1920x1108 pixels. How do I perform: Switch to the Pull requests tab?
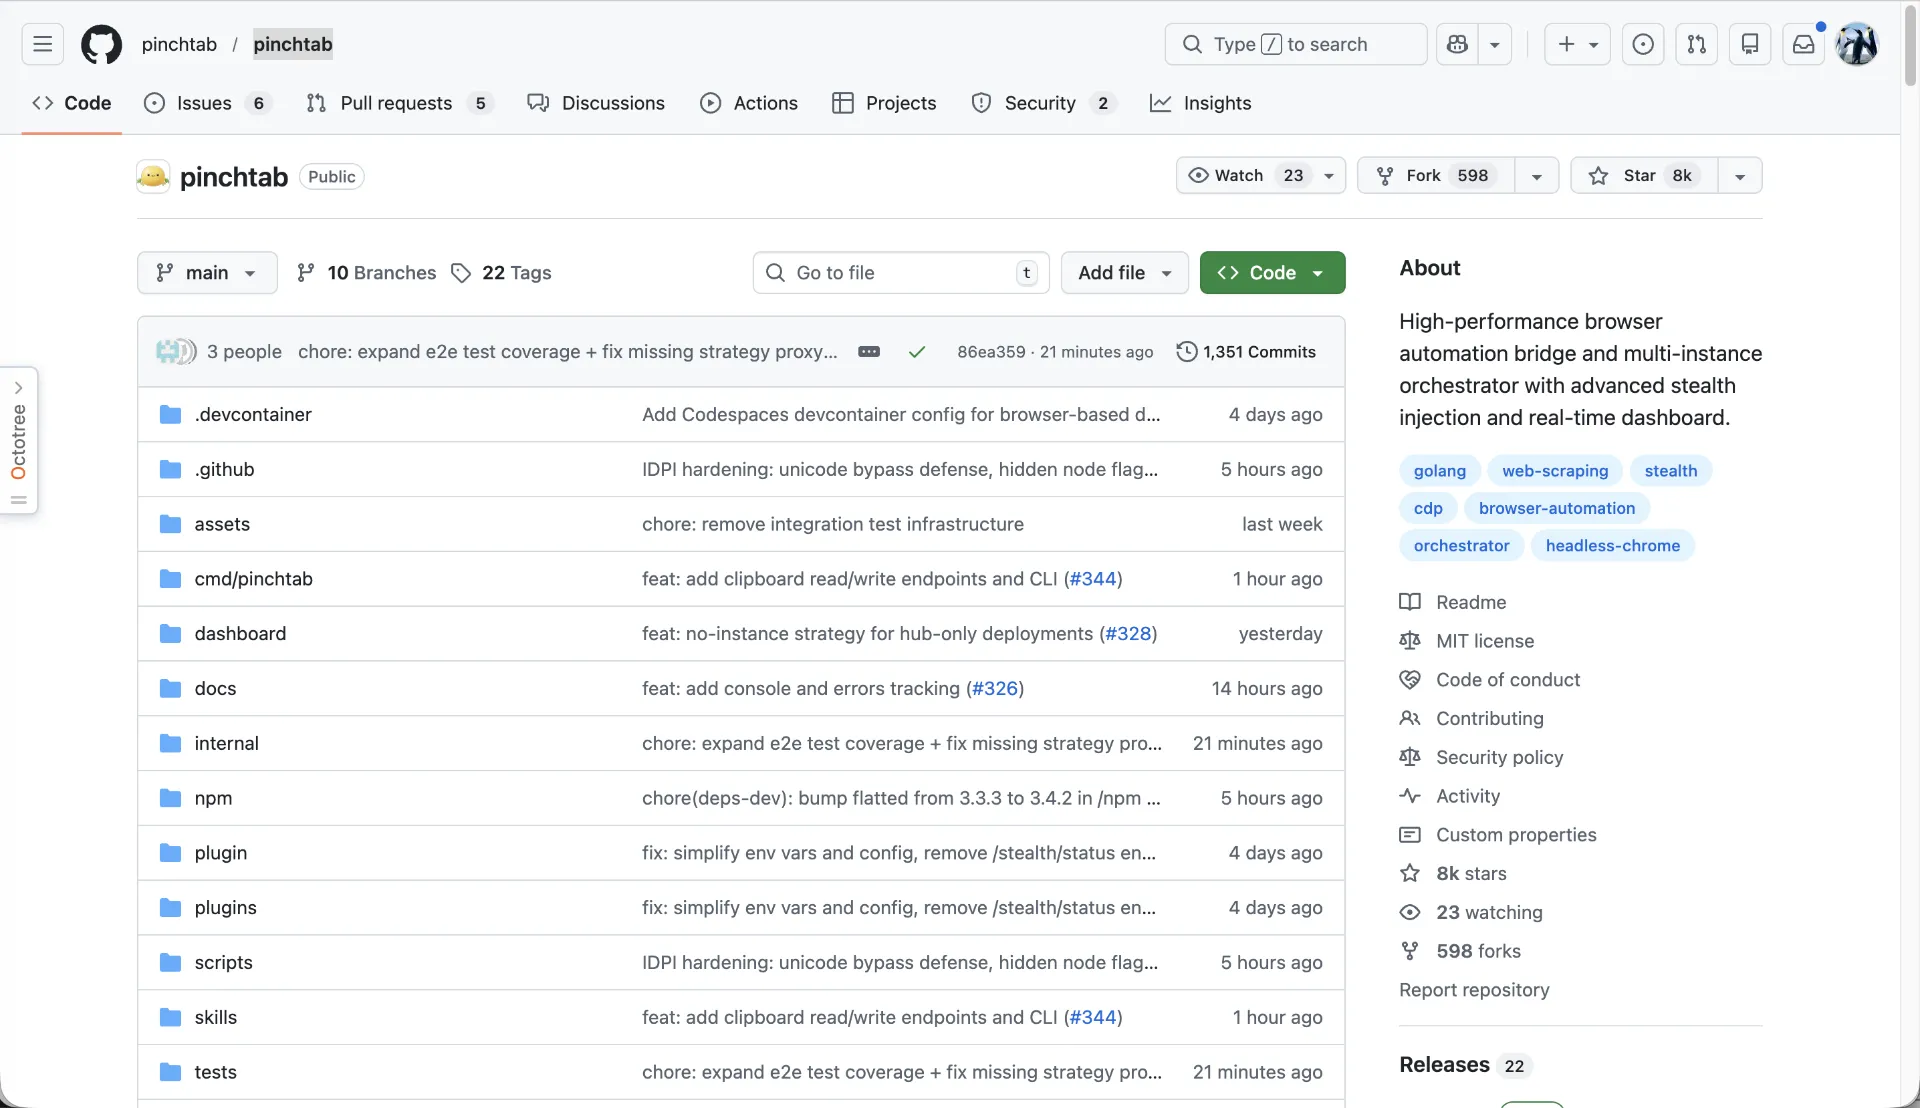396,103
